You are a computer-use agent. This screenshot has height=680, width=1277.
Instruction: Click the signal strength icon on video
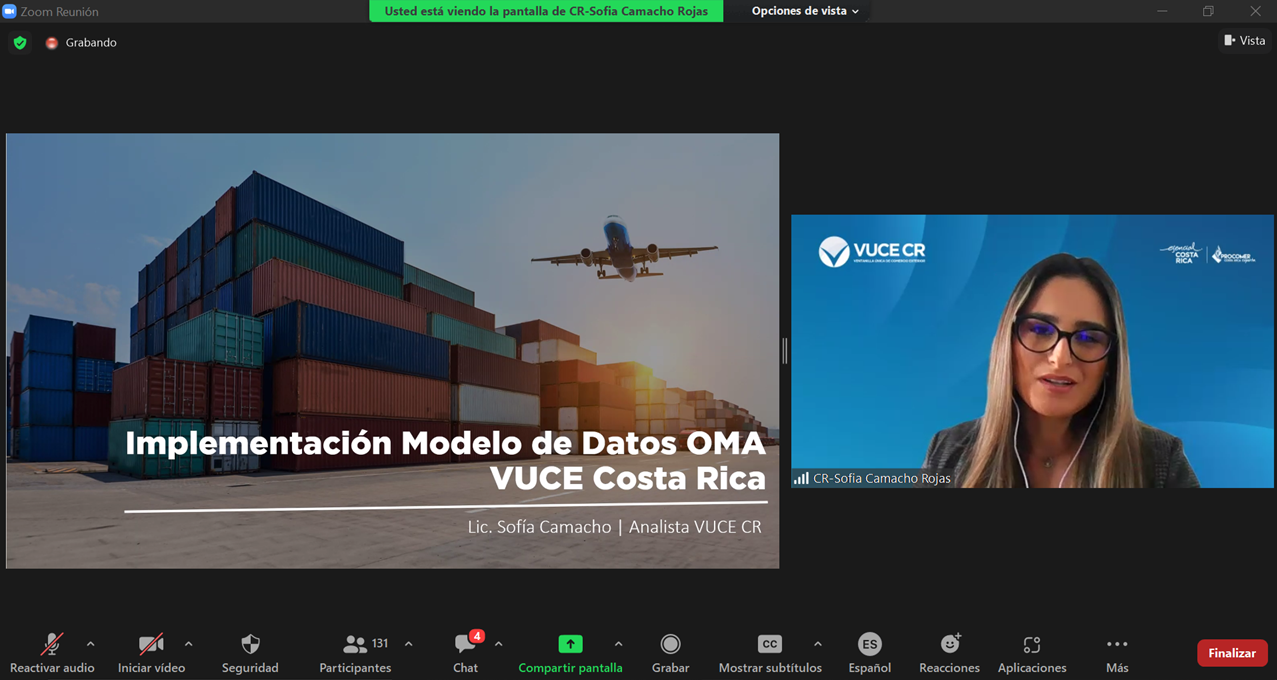click(801, 478)
